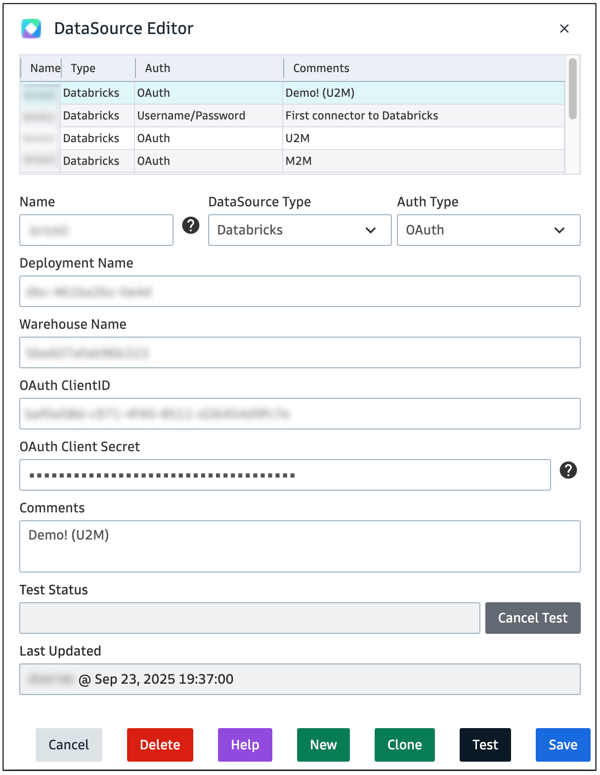Click the help icon beside OAuth Client Secret
The width and height of the screenshot is (600, 775).
(x=568, y=470)
